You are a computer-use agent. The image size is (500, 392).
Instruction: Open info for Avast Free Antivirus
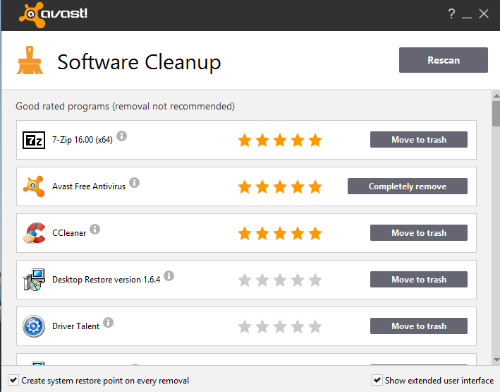click(134, 183)
